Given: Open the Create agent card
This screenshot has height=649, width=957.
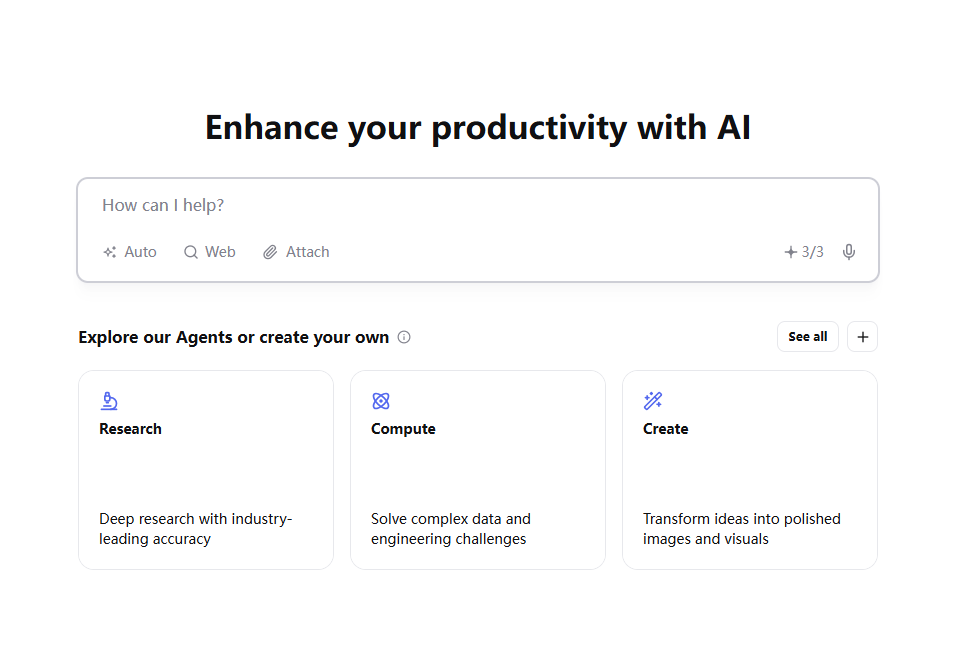Looking at the screenshot, I should 749,469.
